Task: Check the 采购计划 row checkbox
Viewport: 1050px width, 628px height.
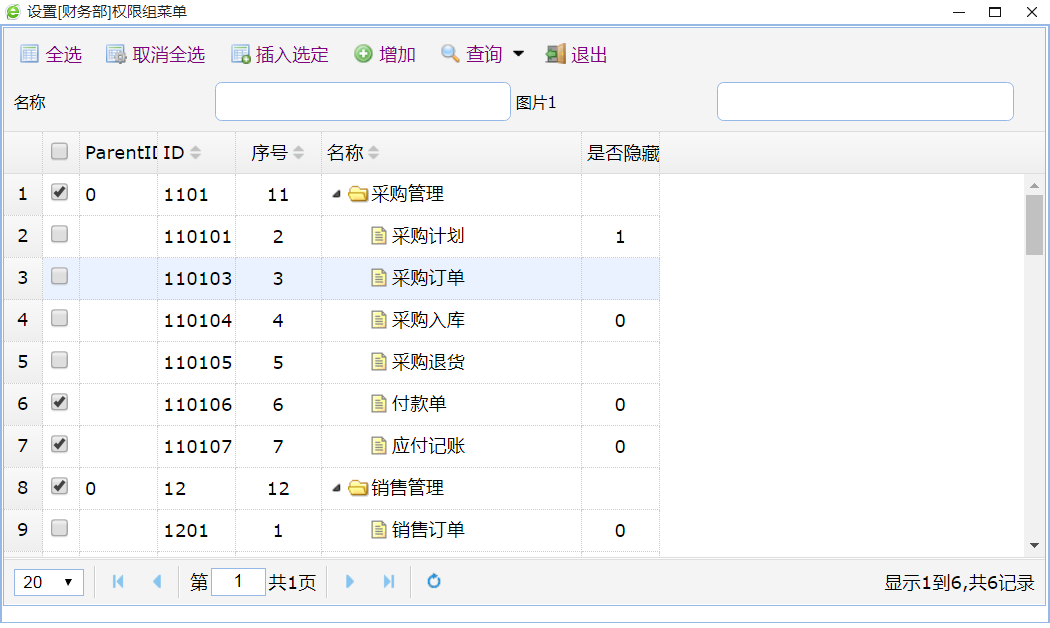Action: [x=60, y=235]
